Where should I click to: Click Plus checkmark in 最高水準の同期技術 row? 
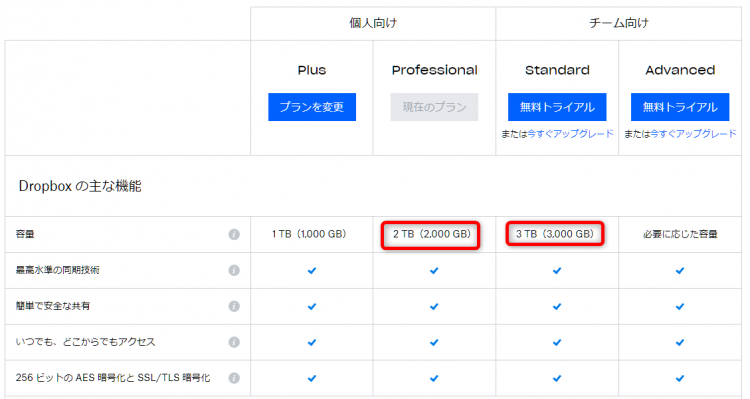pyautogui.click(x=312, y=271)
